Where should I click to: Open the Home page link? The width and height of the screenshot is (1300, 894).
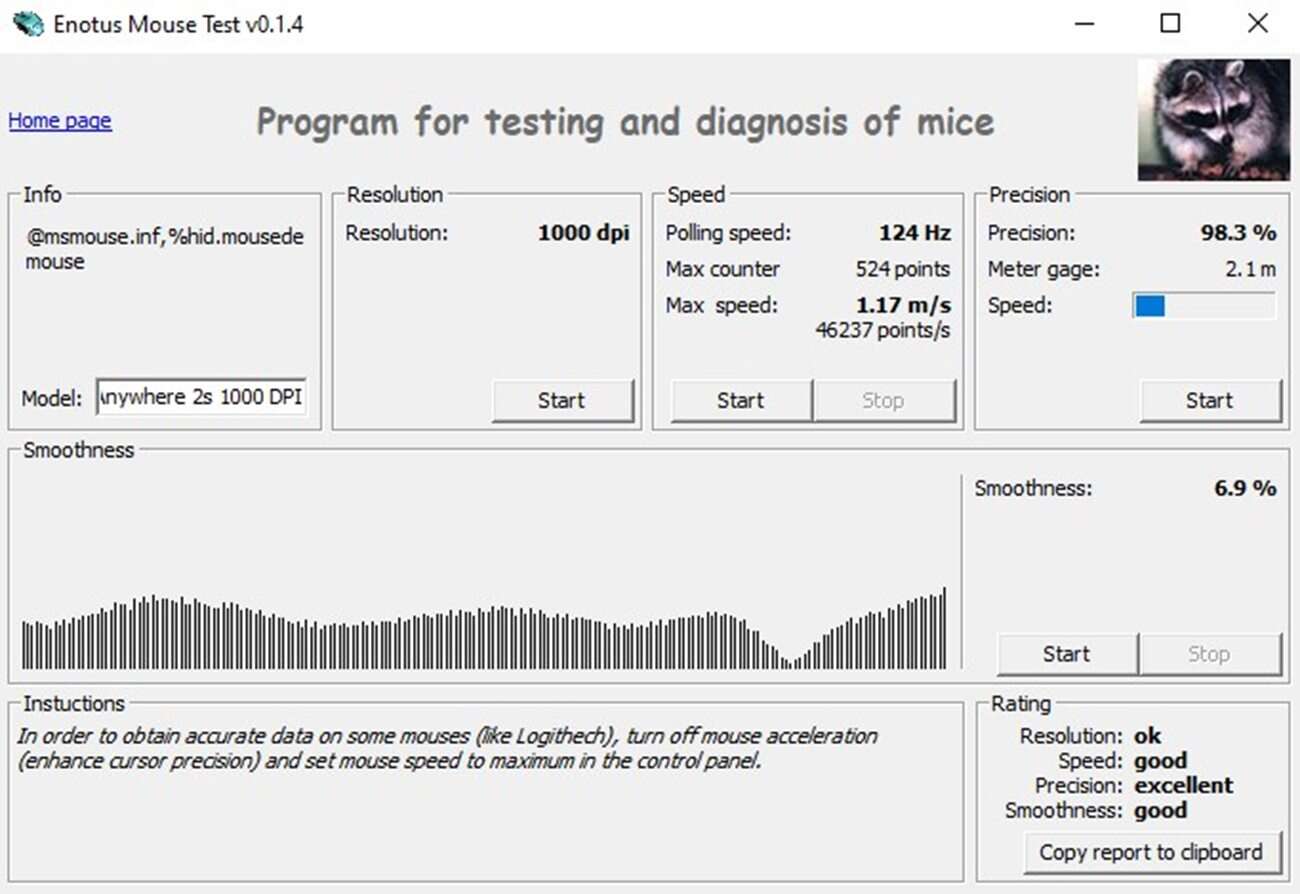coord(59,120)
